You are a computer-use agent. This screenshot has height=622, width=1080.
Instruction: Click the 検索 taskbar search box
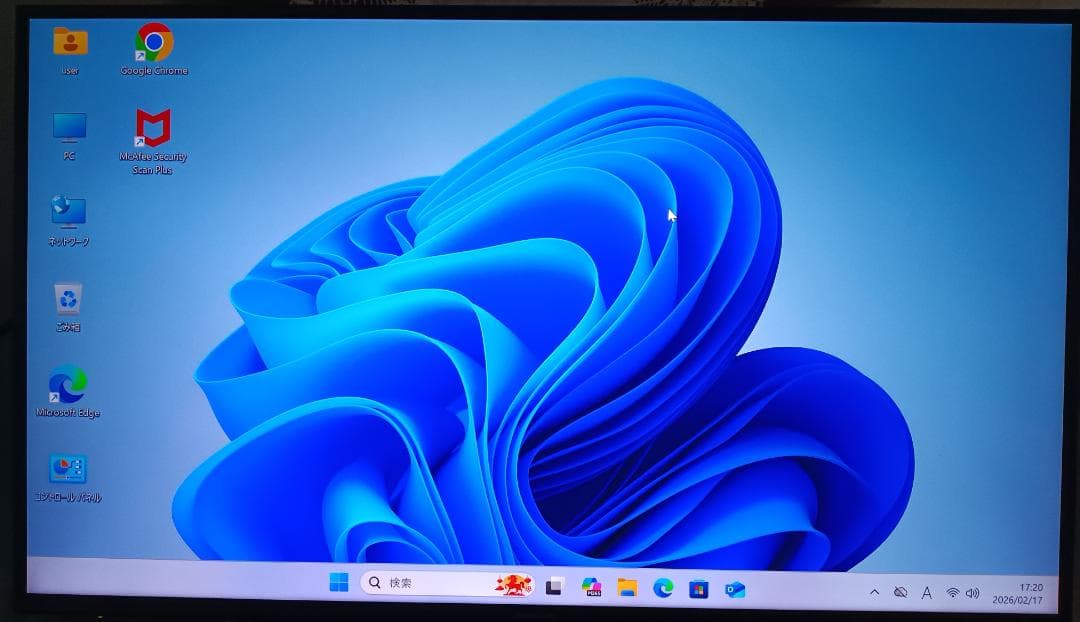(x=448, y=584)
